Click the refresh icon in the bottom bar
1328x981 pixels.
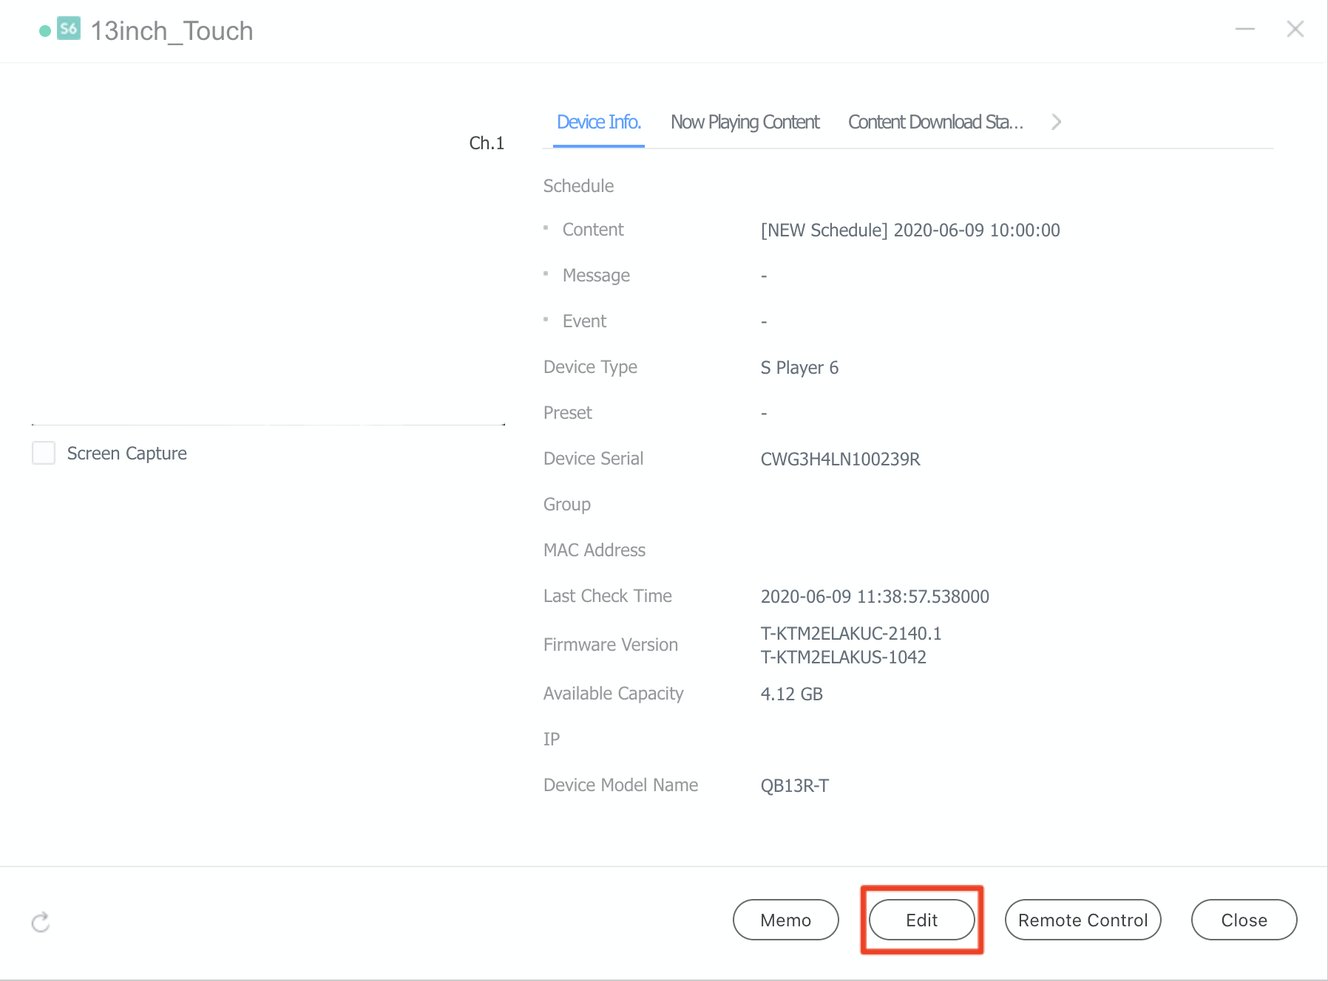pyautogui.click(x=40, y=921)
